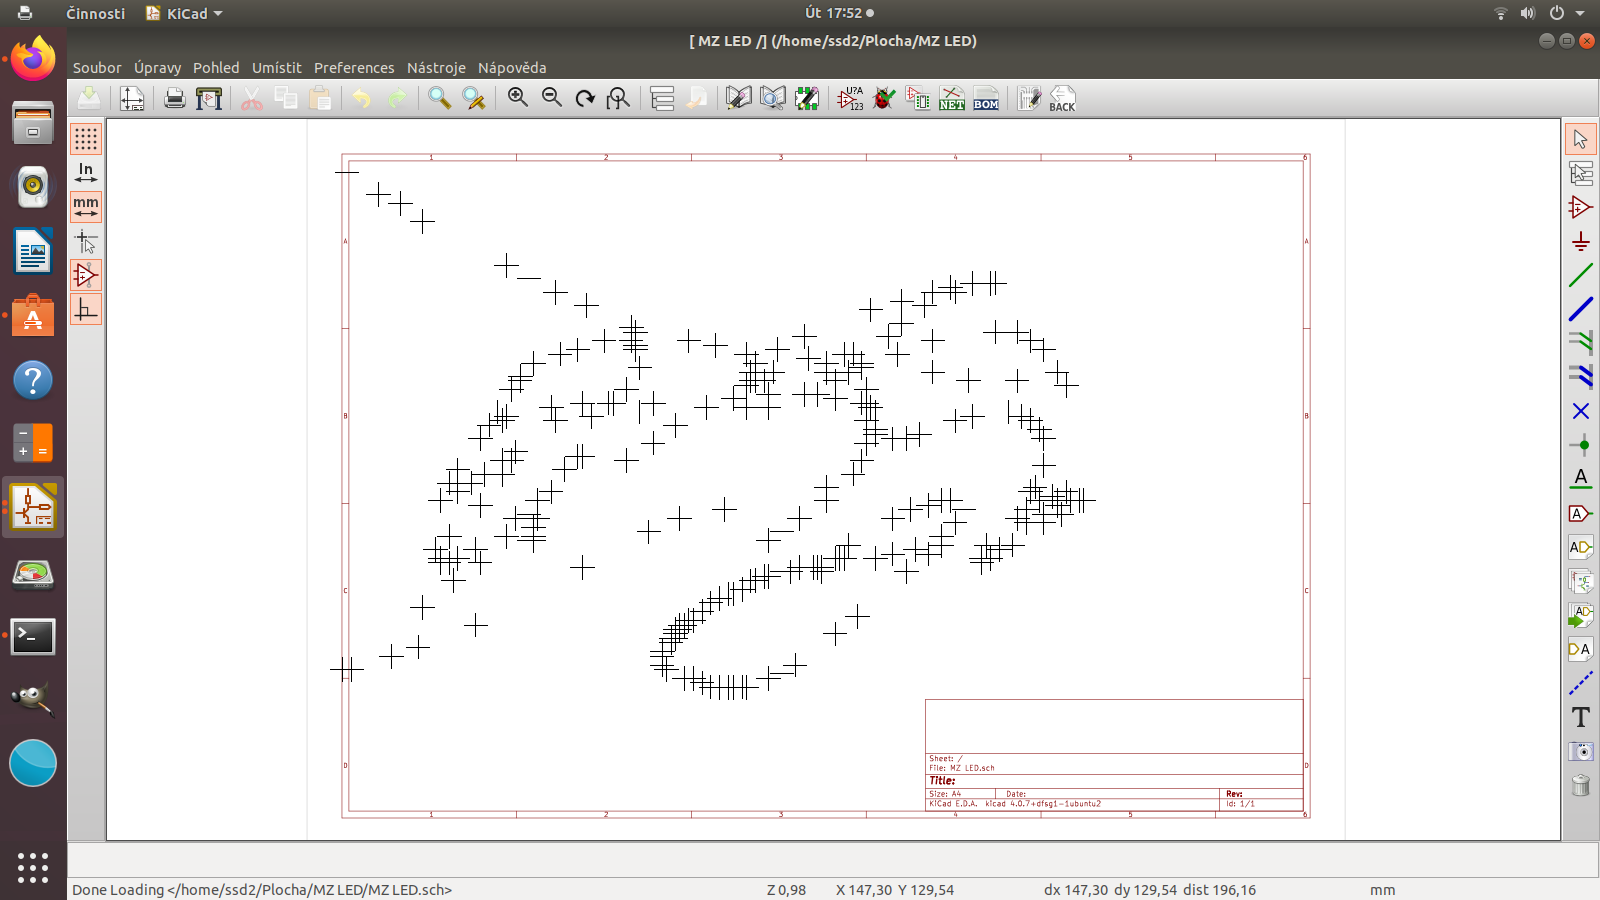Select the dashed graphic line tool
Image resolution: width=1600 pixels, height=900 pixels.
point(1581,683)
